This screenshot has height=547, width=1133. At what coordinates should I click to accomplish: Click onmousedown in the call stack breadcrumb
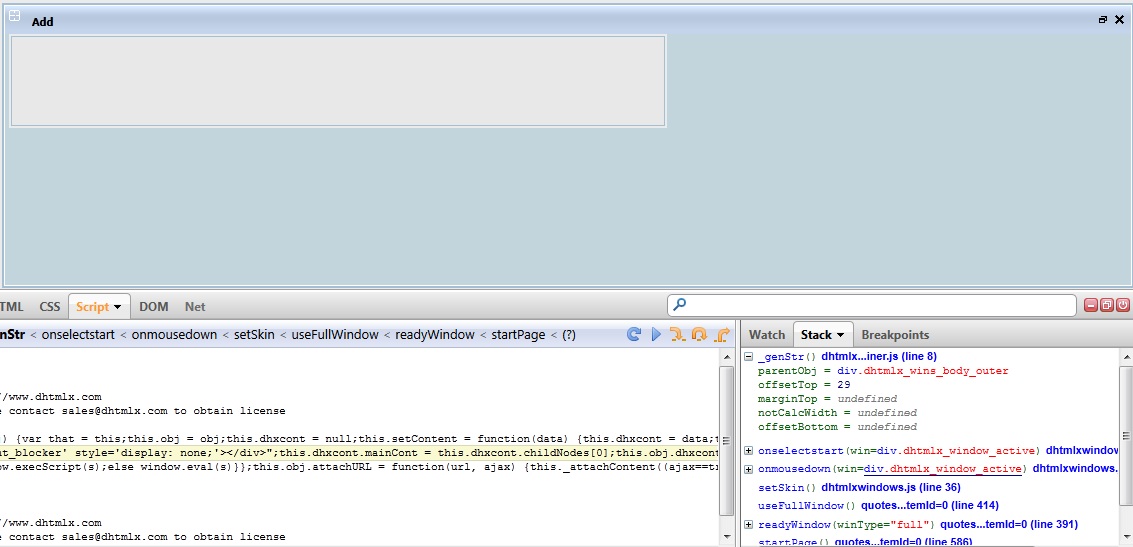[x=175, y=335]
